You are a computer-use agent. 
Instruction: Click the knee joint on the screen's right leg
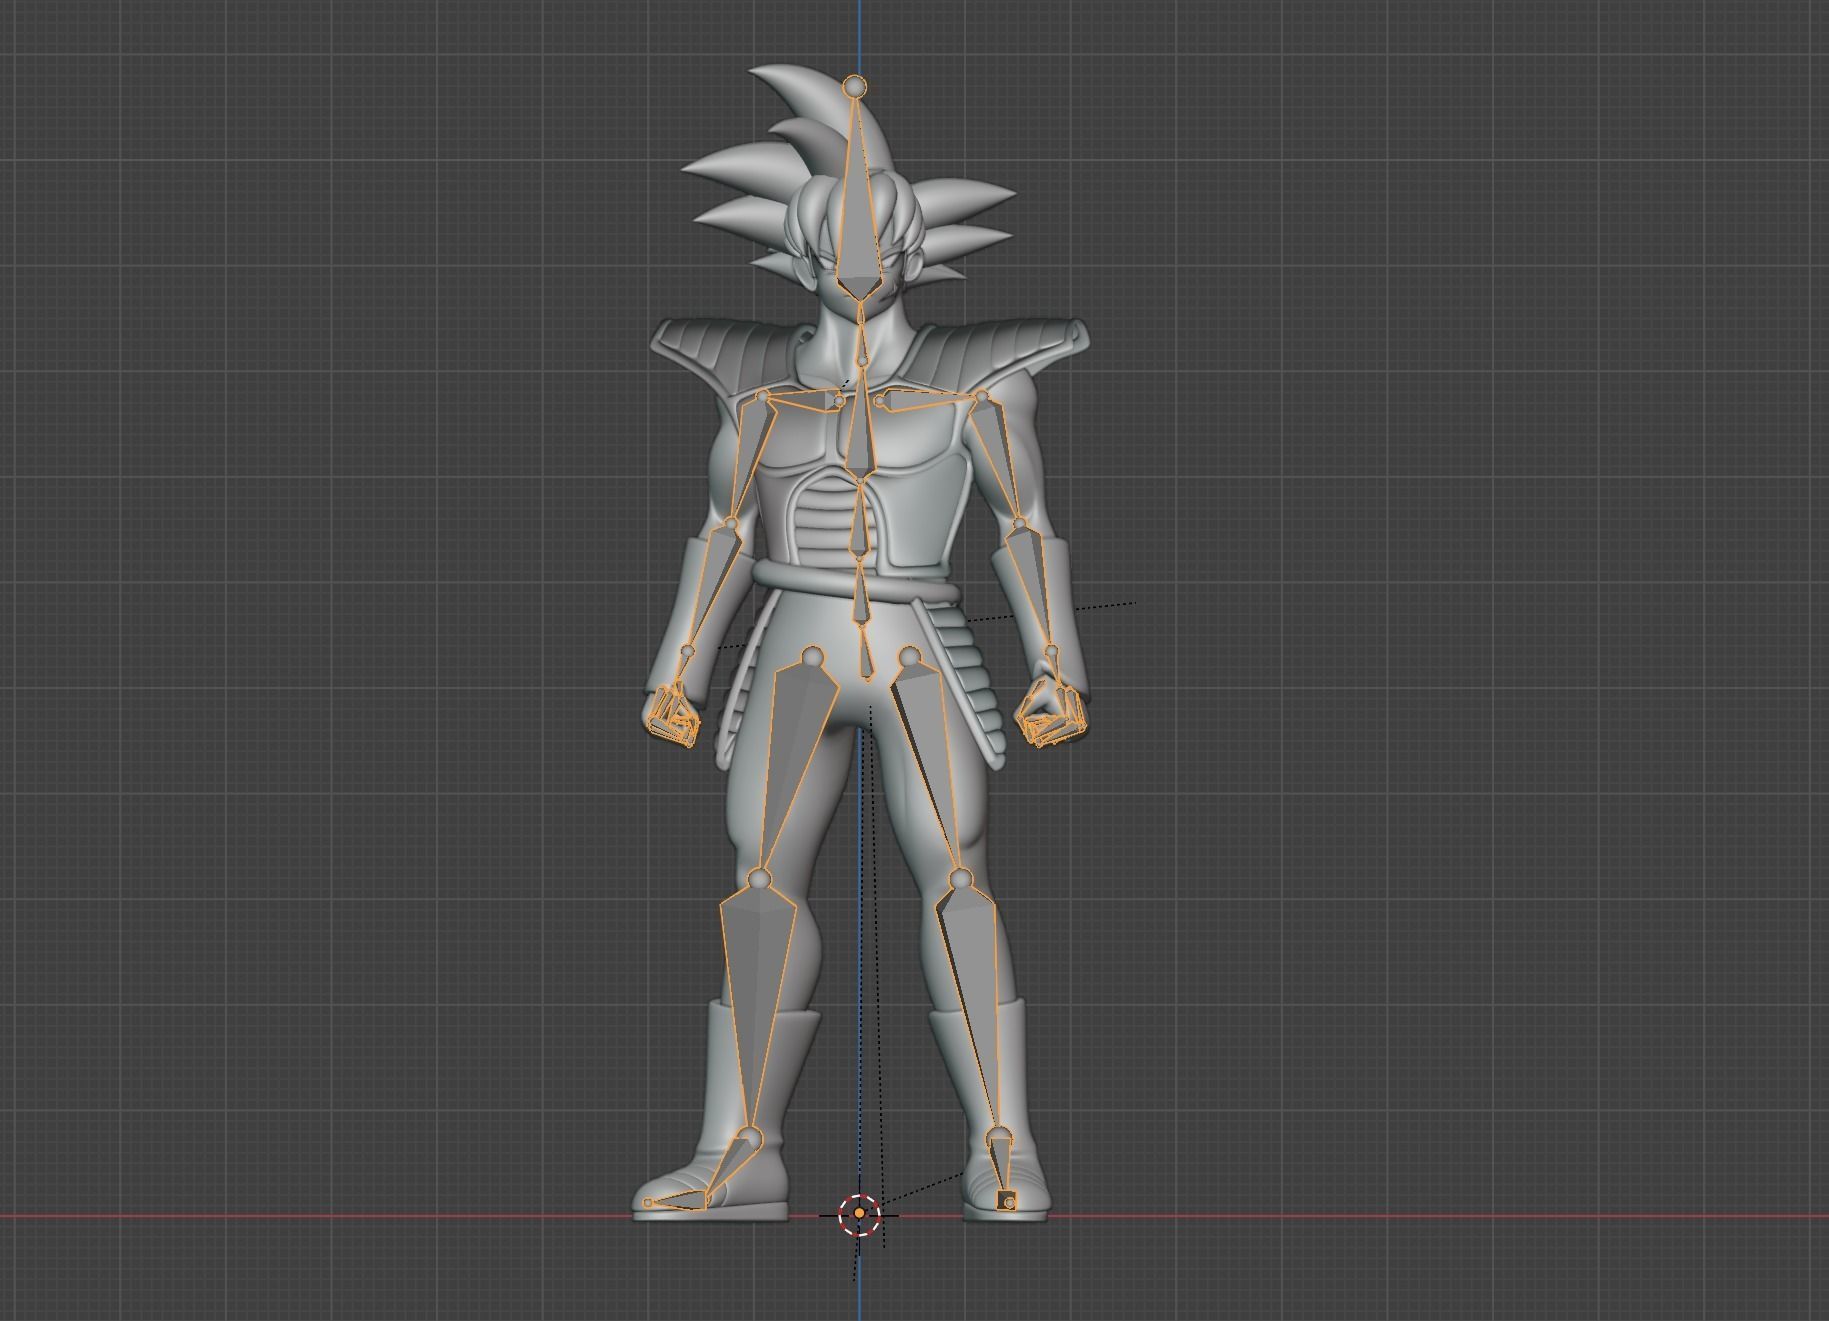coord(961,879)
